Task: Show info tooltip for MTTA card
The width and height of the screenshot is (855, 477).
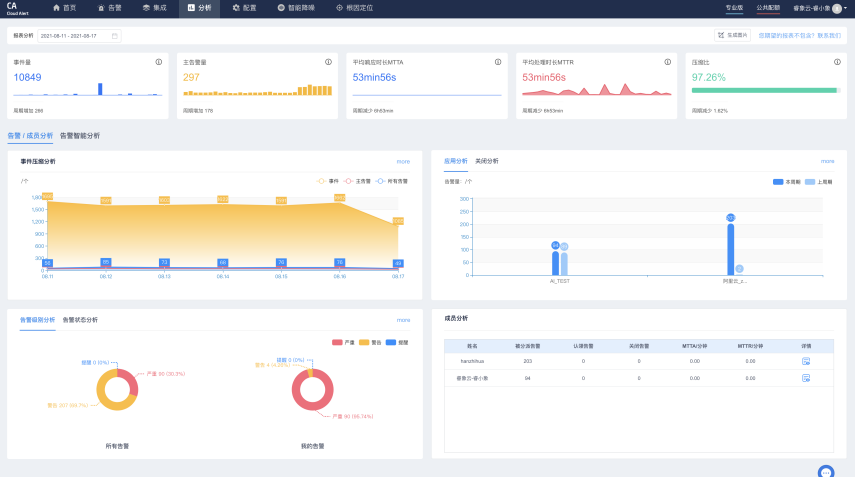Action: pyautogui.click(x=498, y=62)
